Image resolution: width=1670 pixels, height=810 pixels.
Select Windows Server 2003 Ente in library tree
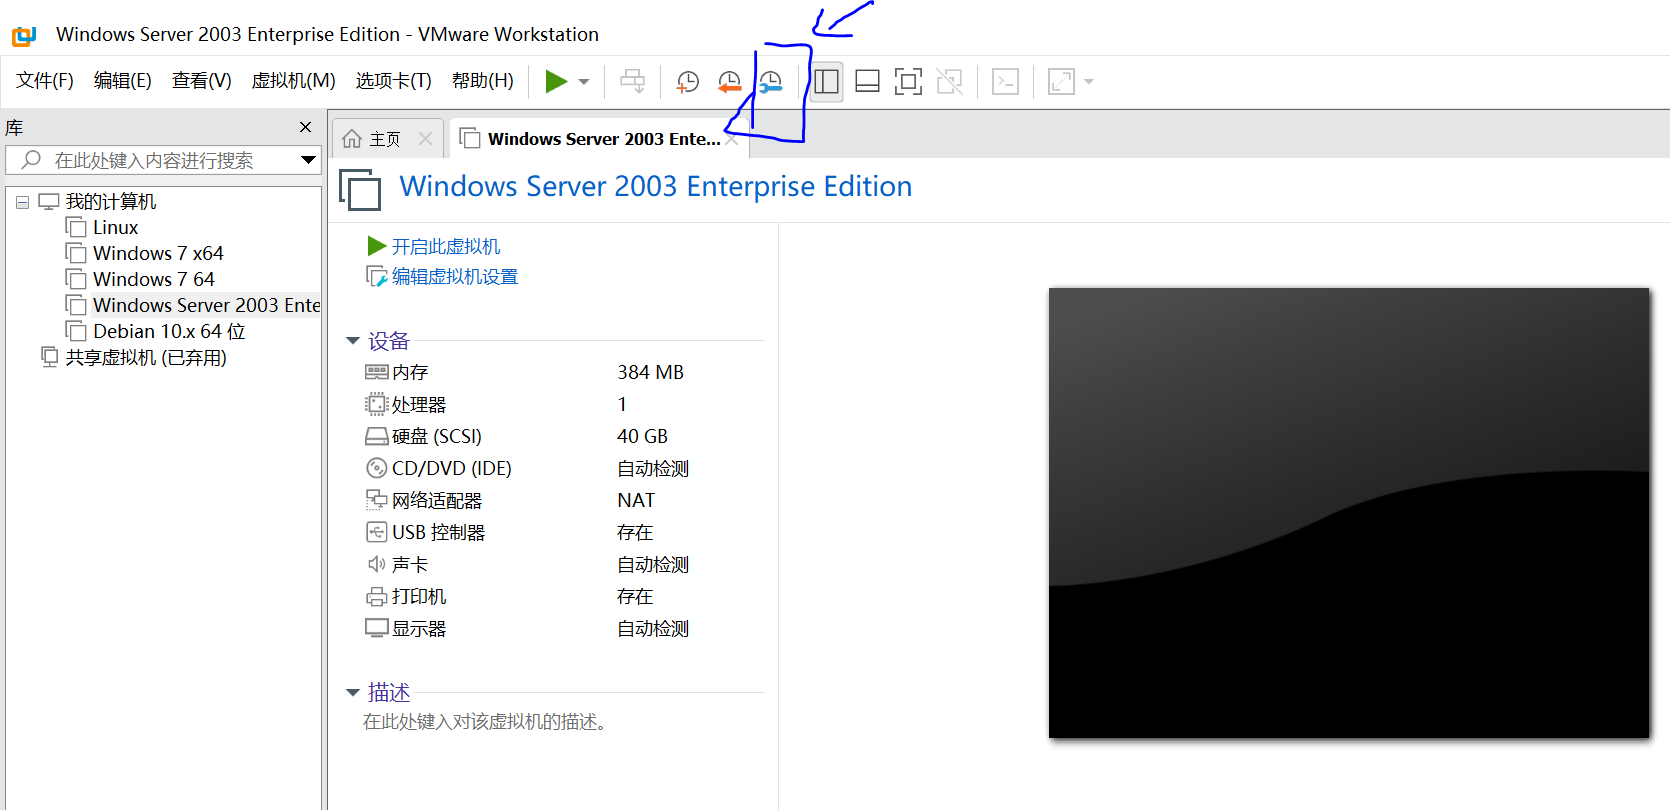coord(206,306)
